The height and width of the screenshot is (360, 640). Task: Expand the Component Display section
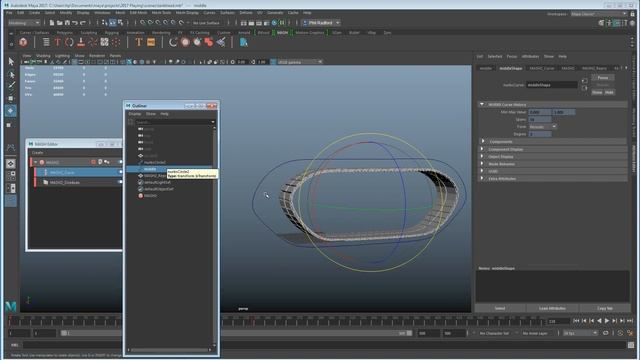click(482, 149)
